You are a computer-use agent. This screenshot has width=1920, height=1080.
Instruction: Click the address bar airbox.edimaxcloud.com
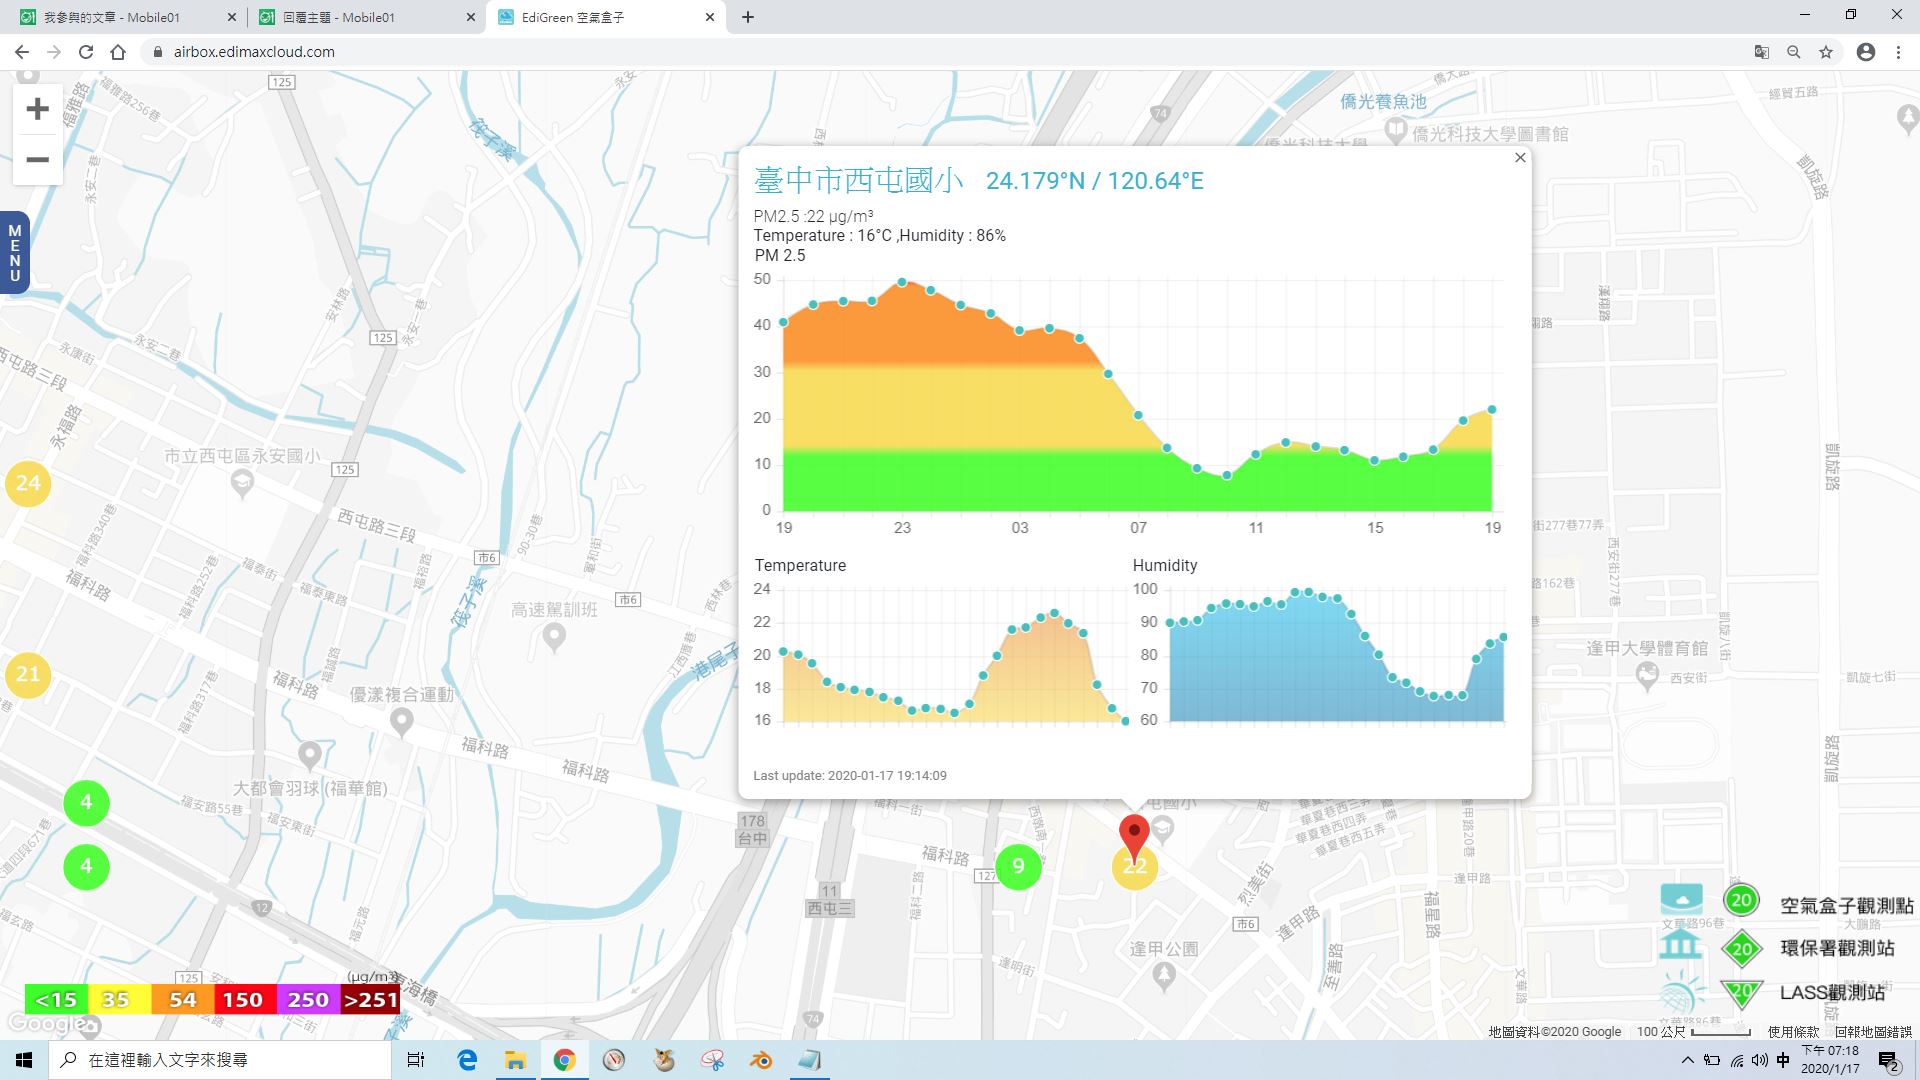(x=254, y=52)
